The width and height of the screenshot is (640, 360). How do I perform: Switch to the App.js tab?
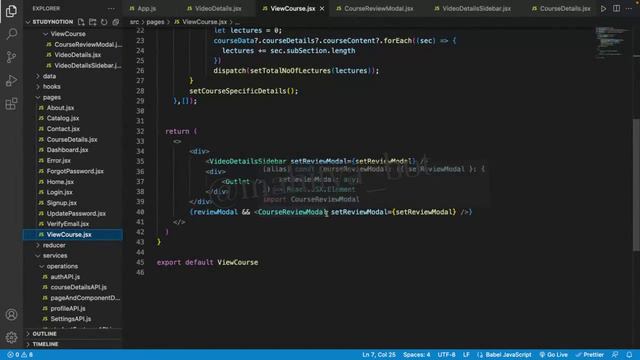[142, 9]
